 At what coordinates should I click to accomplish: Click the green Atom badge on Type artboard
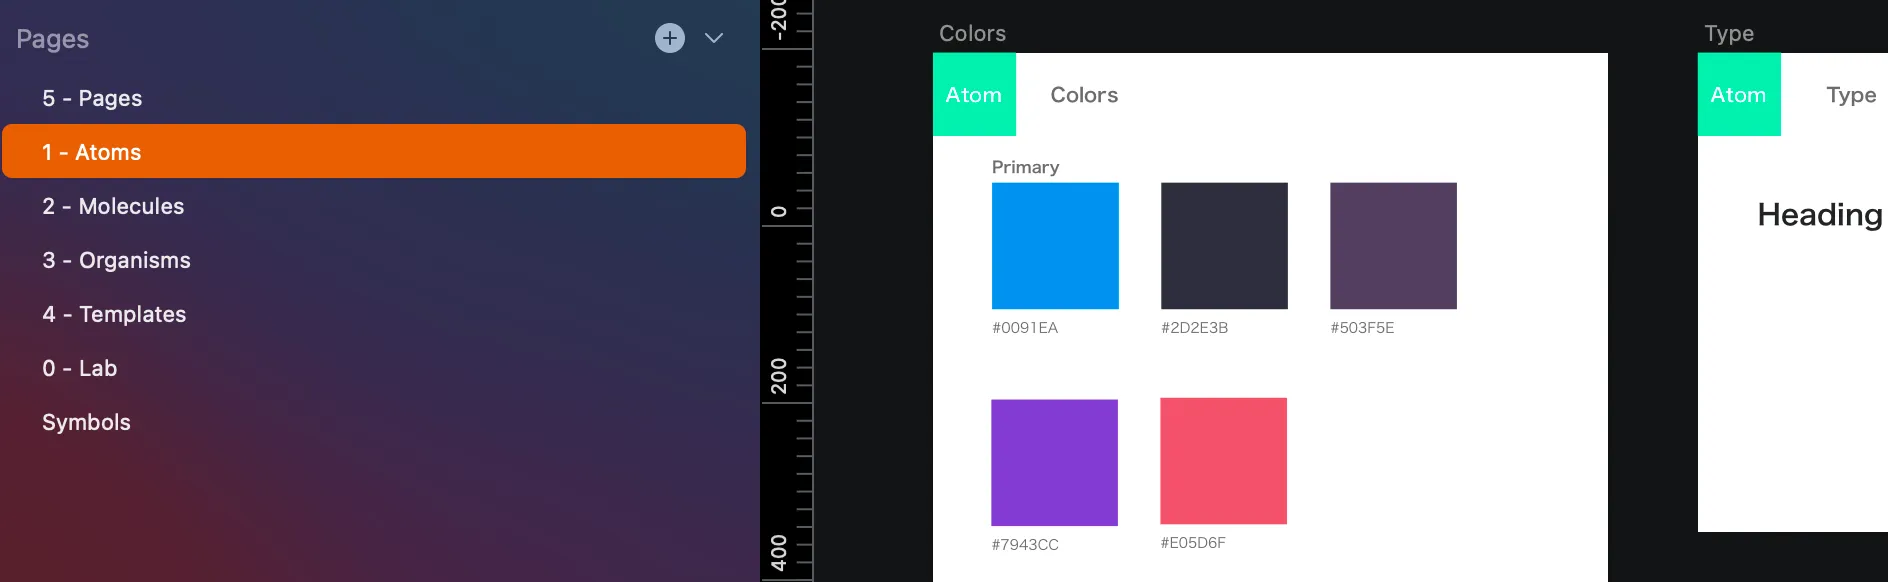[1739, 95]
